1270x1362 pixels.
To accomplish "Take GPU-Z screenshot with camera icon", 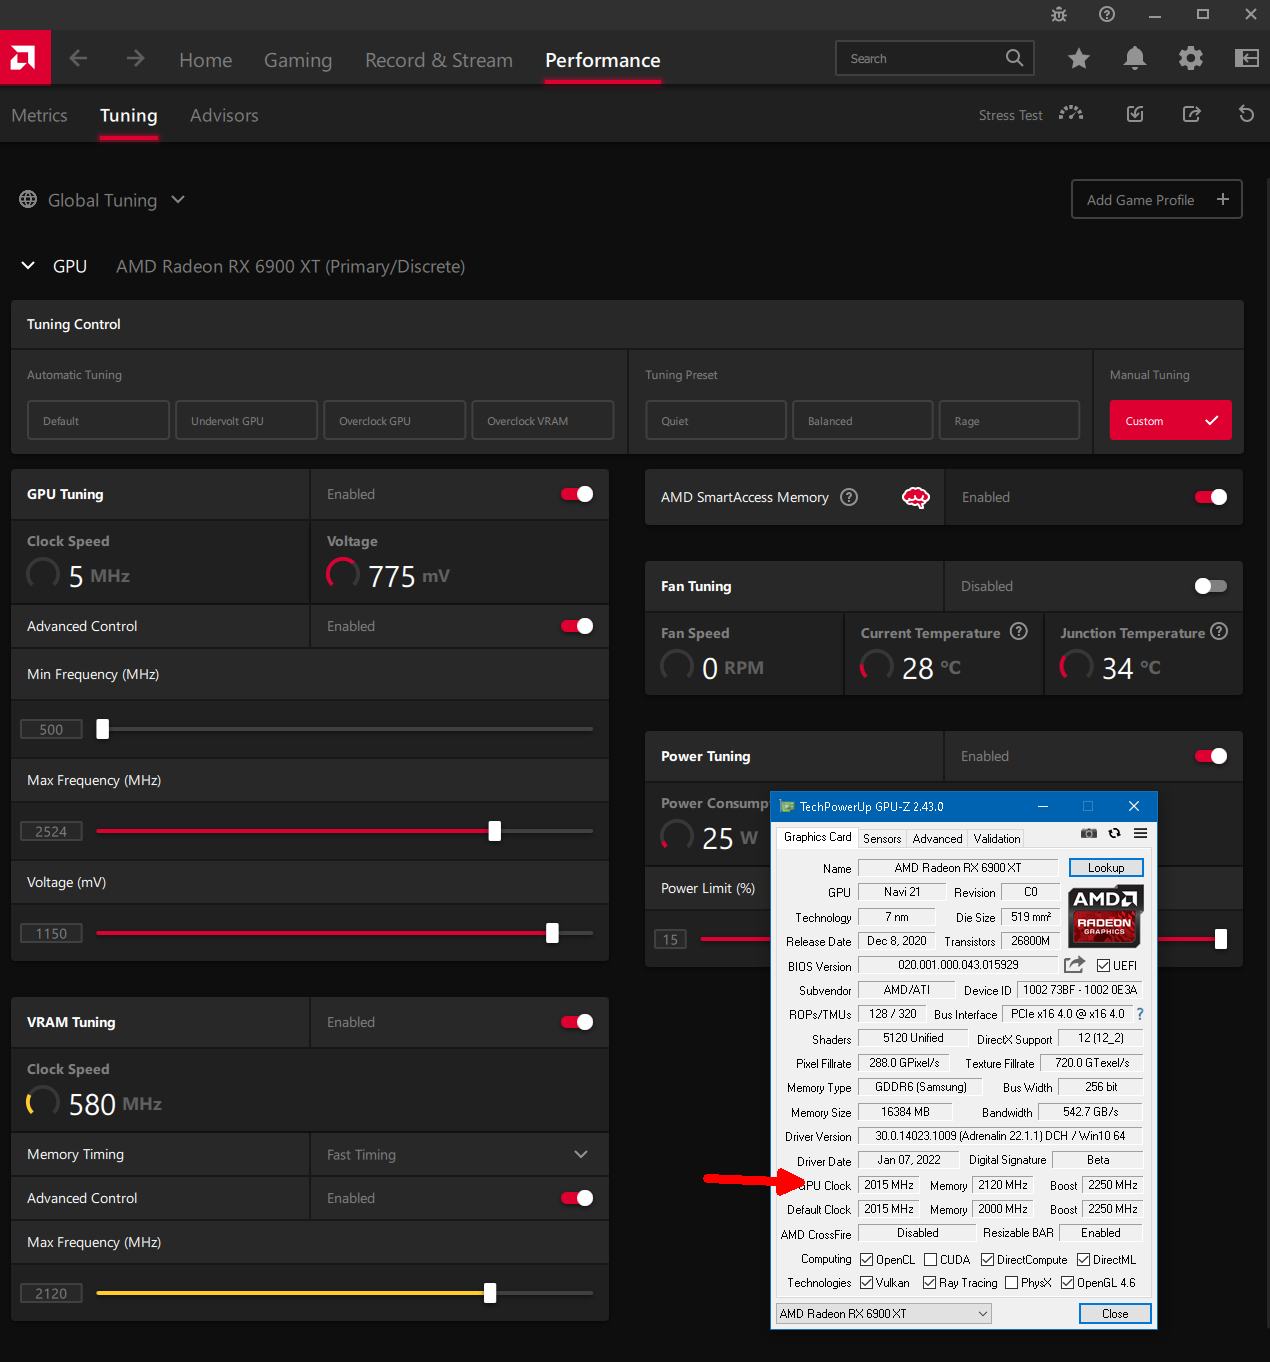I will coord(1088,833).
